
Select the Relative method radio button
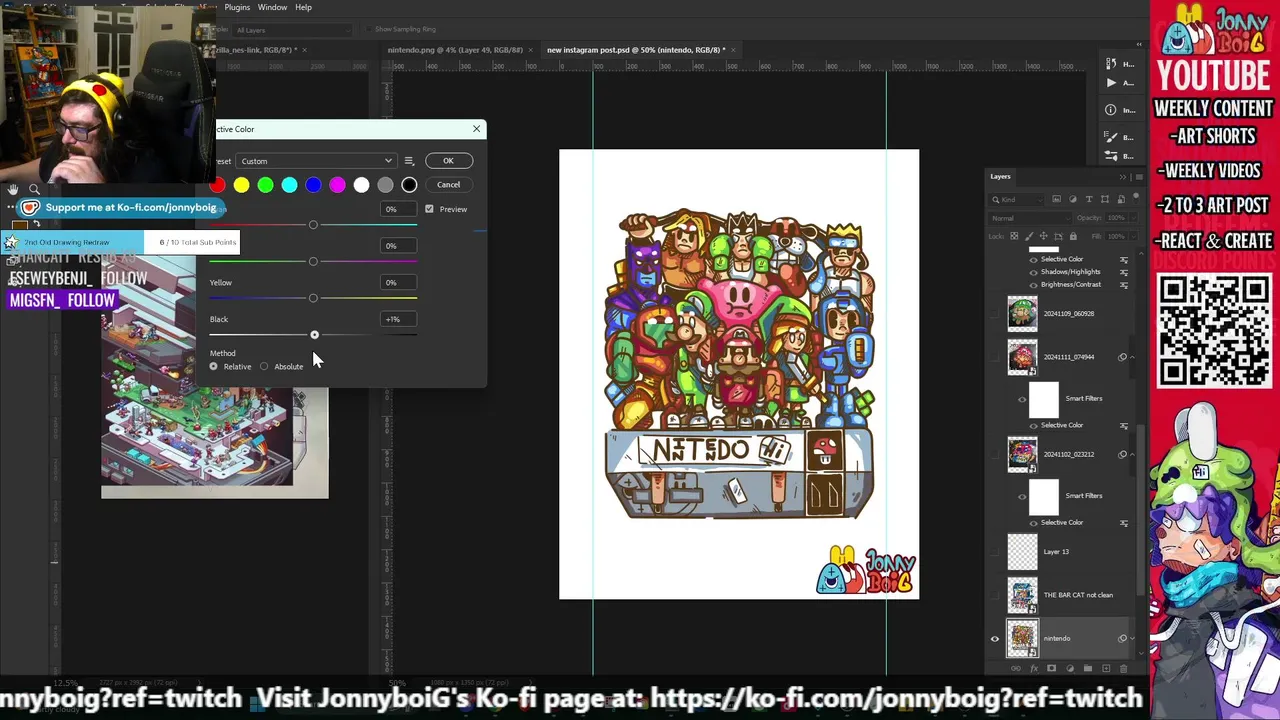click(213, 367)
